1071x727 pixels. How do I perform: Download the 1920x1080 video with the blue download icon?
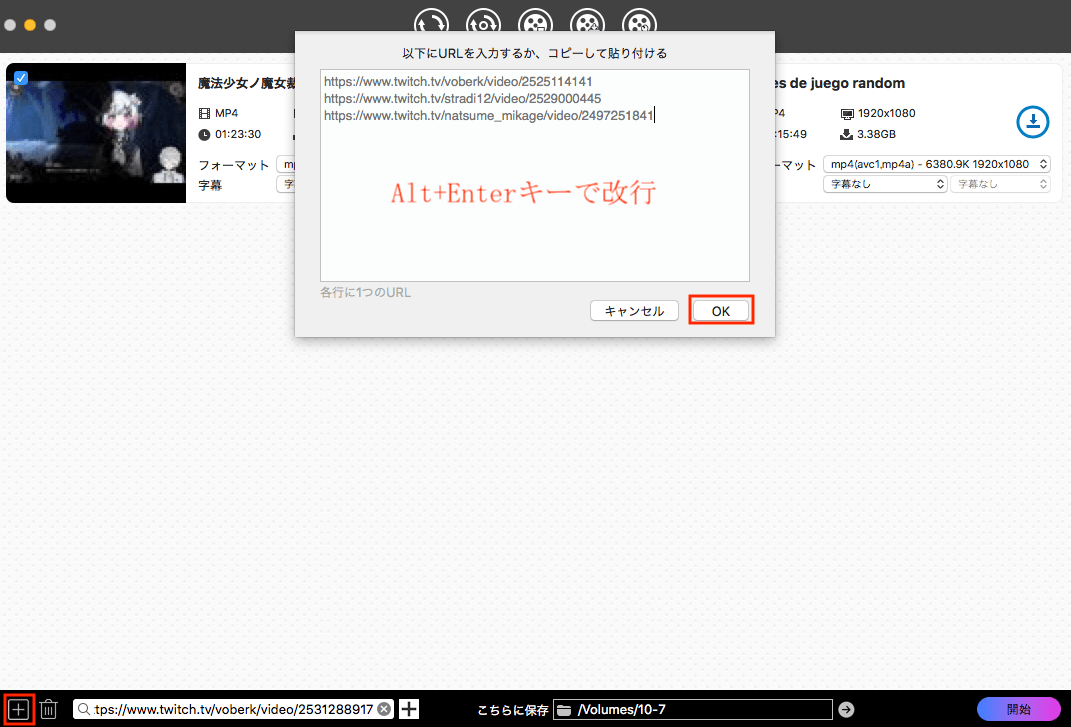point(1033,122)
